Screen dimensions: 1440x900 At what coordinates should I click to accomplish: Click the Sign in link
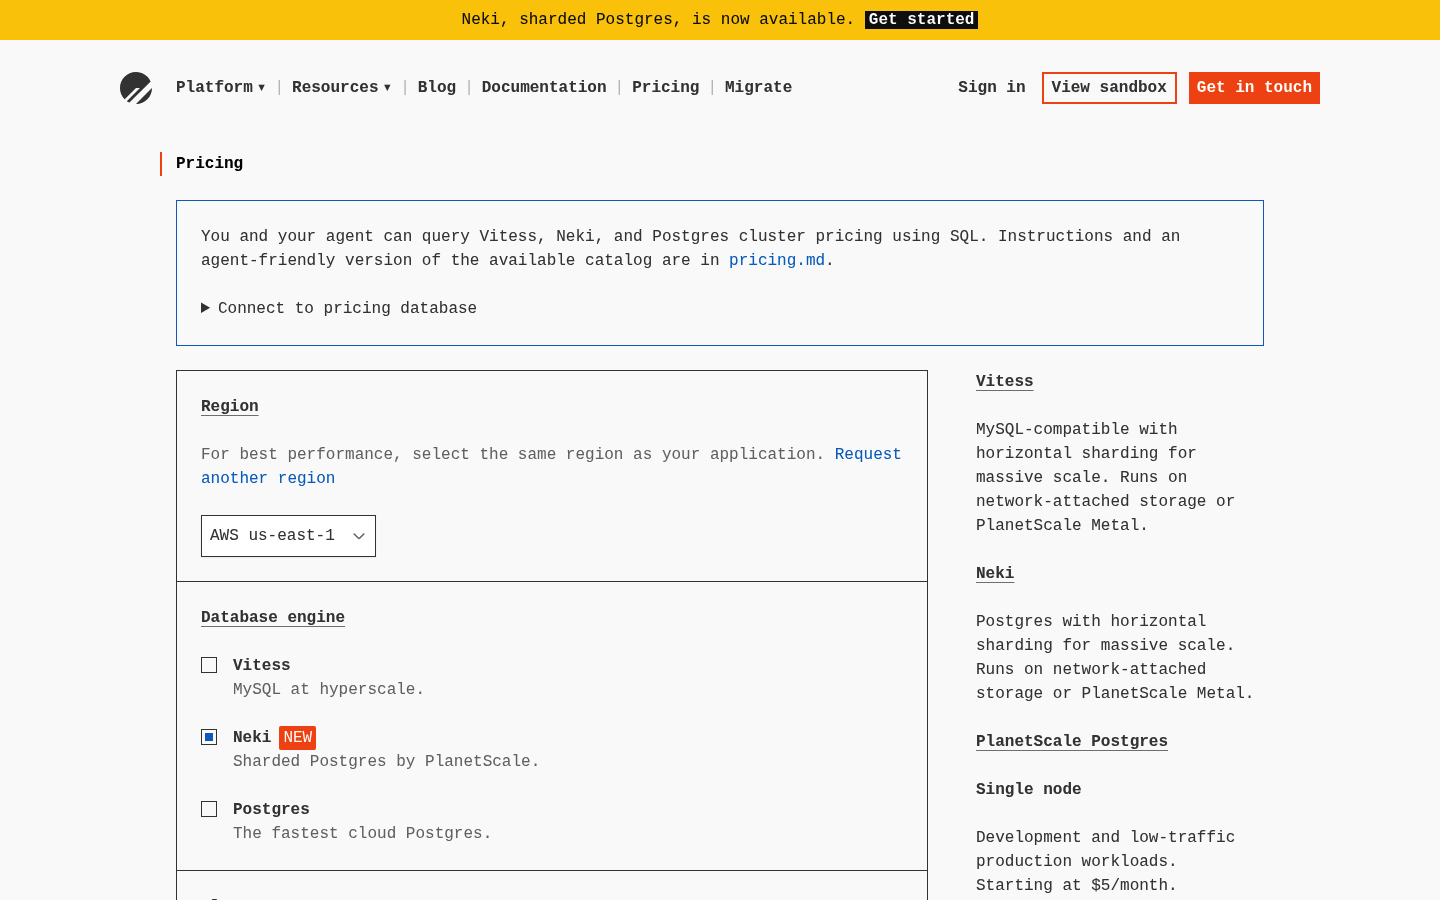coord(992,87)
